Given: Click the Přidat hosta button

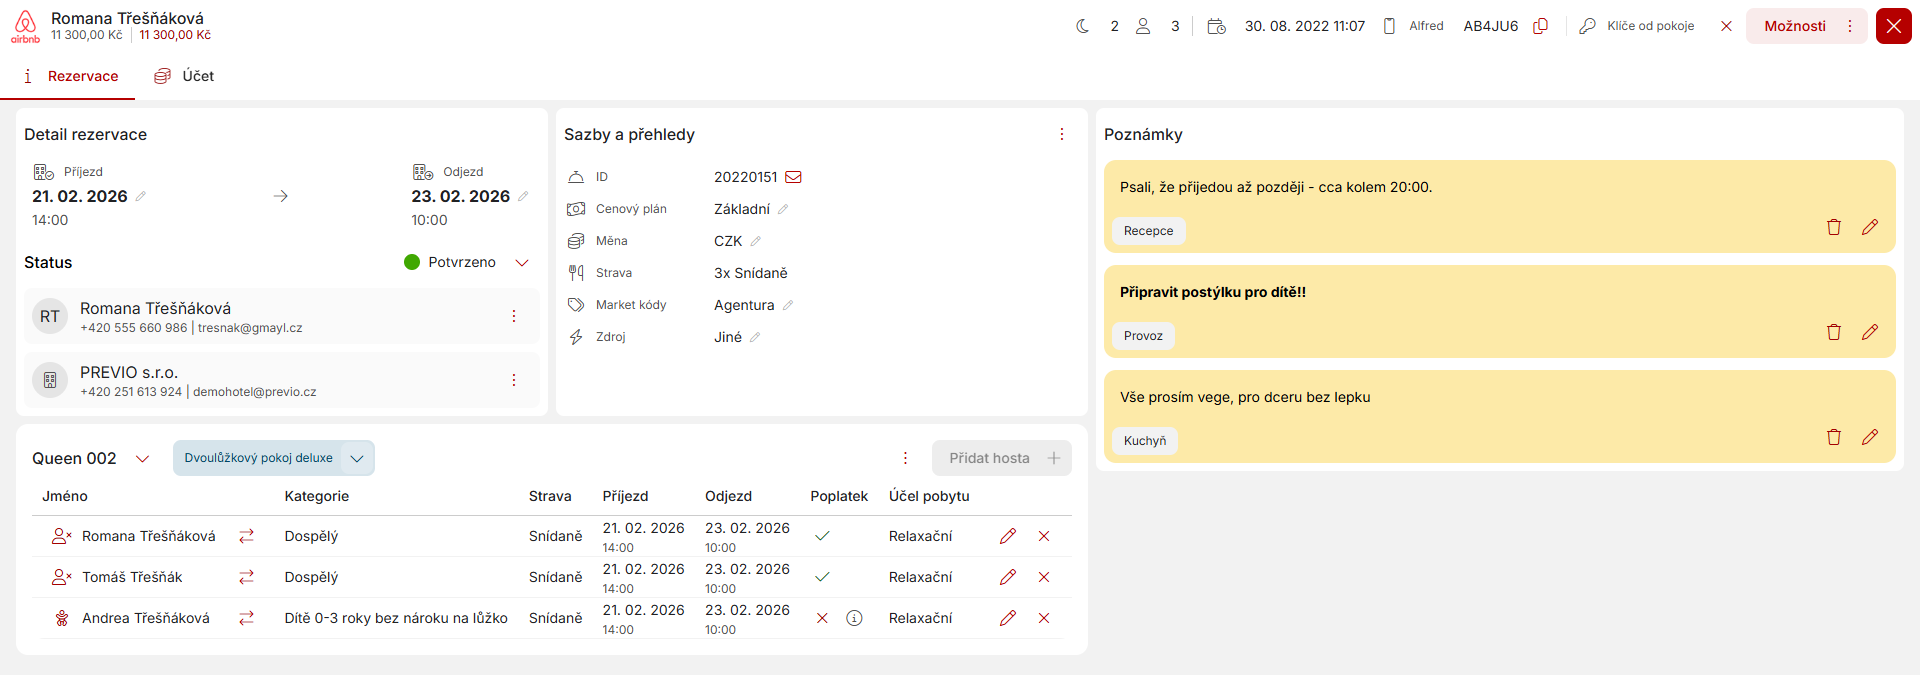Looking at the screenshot, I should [x=1001, y=458].
